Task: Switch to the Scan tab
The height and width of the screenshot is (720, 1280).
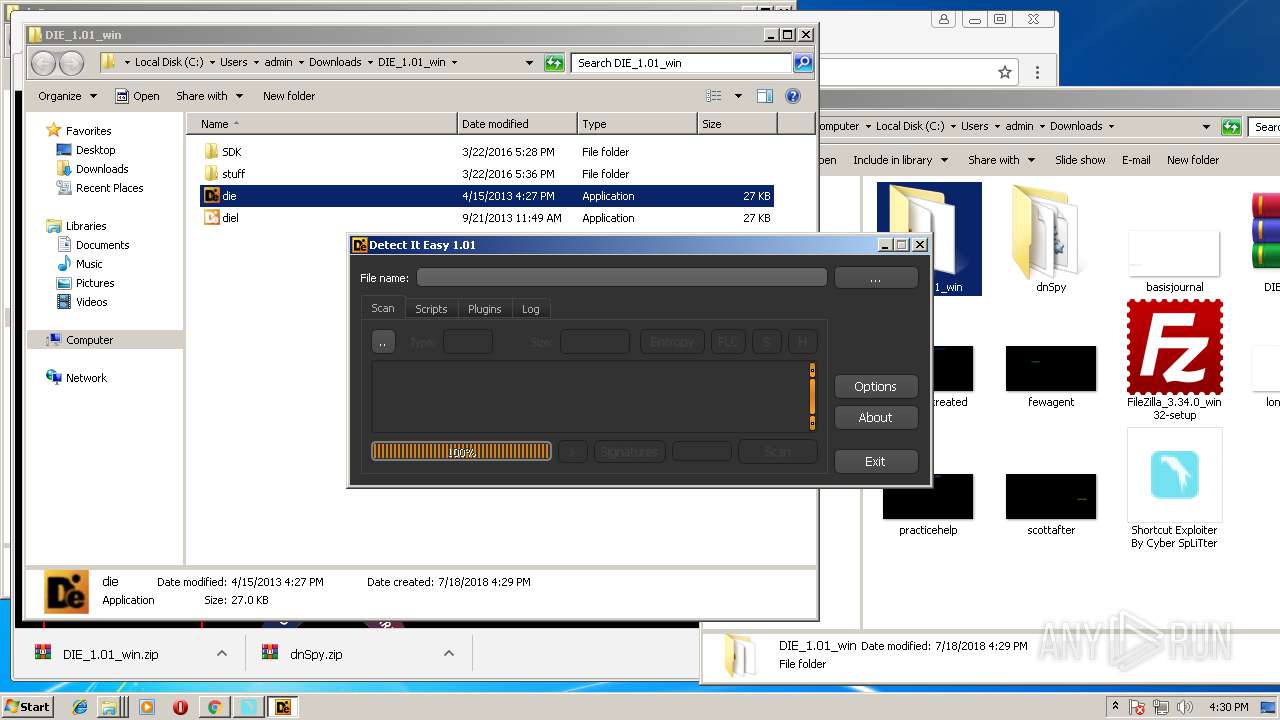Action: point(383,308)
